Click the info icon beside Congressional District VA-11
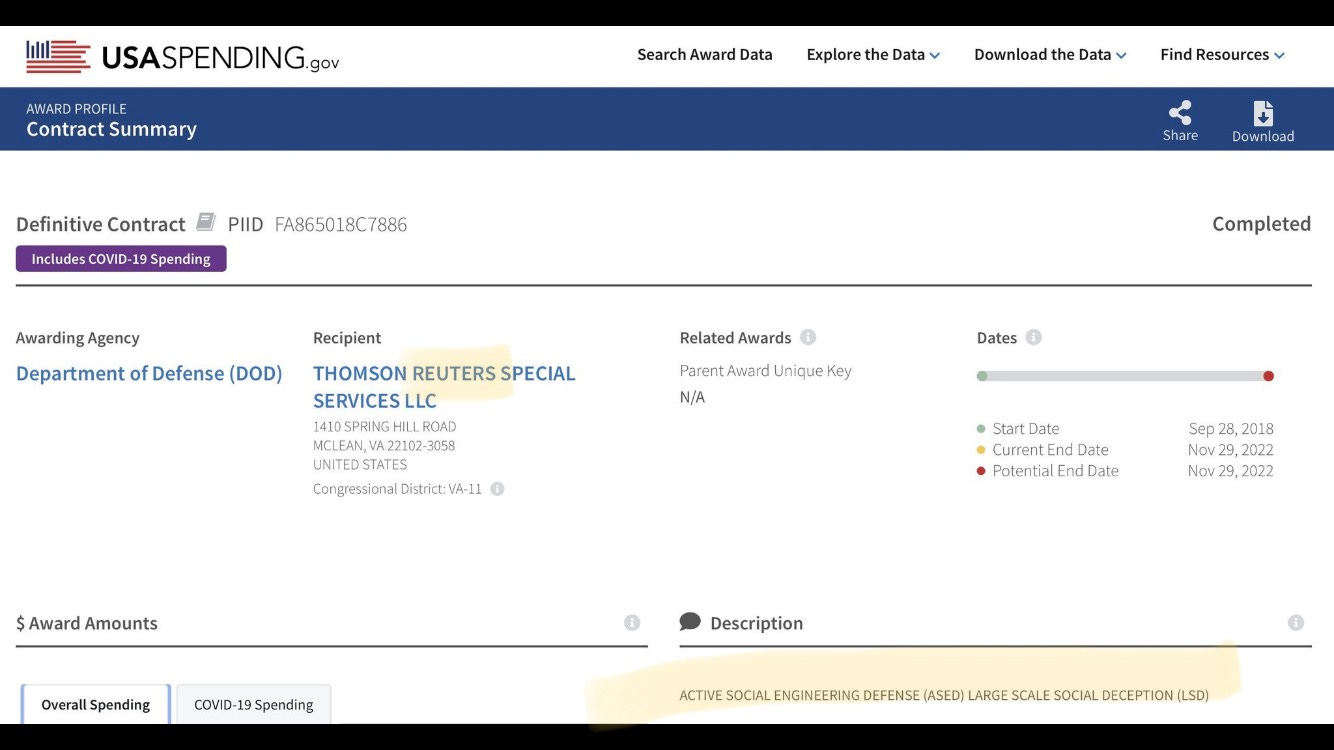This screenshot has height=750, width=1334. click(x=497, y=489)
